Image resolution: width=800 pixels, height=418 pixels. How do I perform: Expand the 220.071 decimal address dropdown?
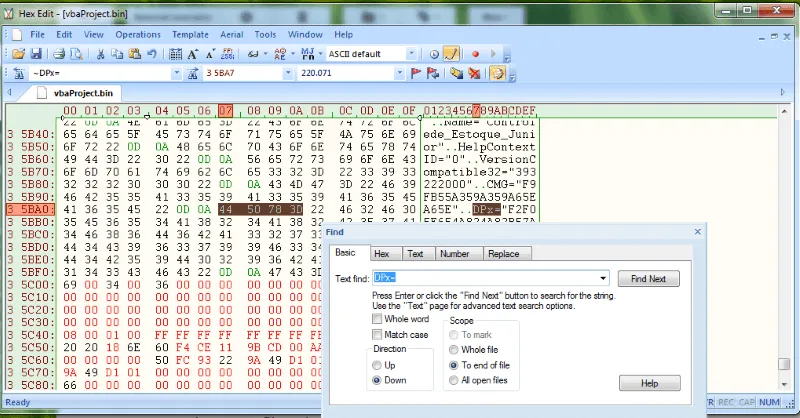(x=399, y=73)
